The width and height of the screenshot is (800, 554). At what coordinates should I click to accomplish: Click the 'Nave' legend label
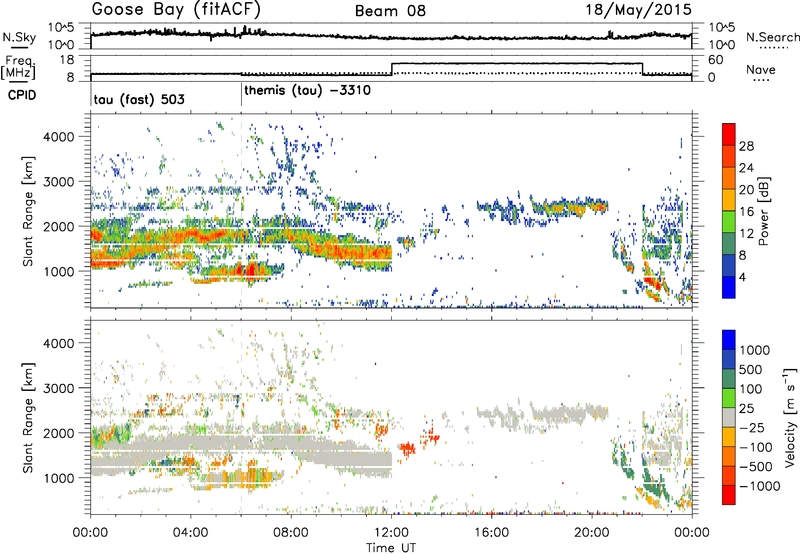[761, 70]
